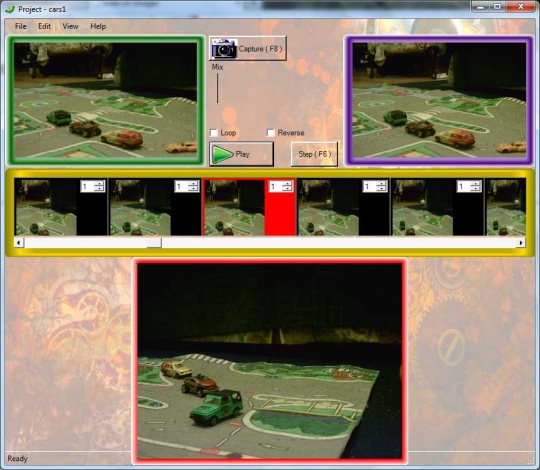540x470 pixels.
Task: Select the fourth frame thumbnail in timeline
Action: click(329, 207)
